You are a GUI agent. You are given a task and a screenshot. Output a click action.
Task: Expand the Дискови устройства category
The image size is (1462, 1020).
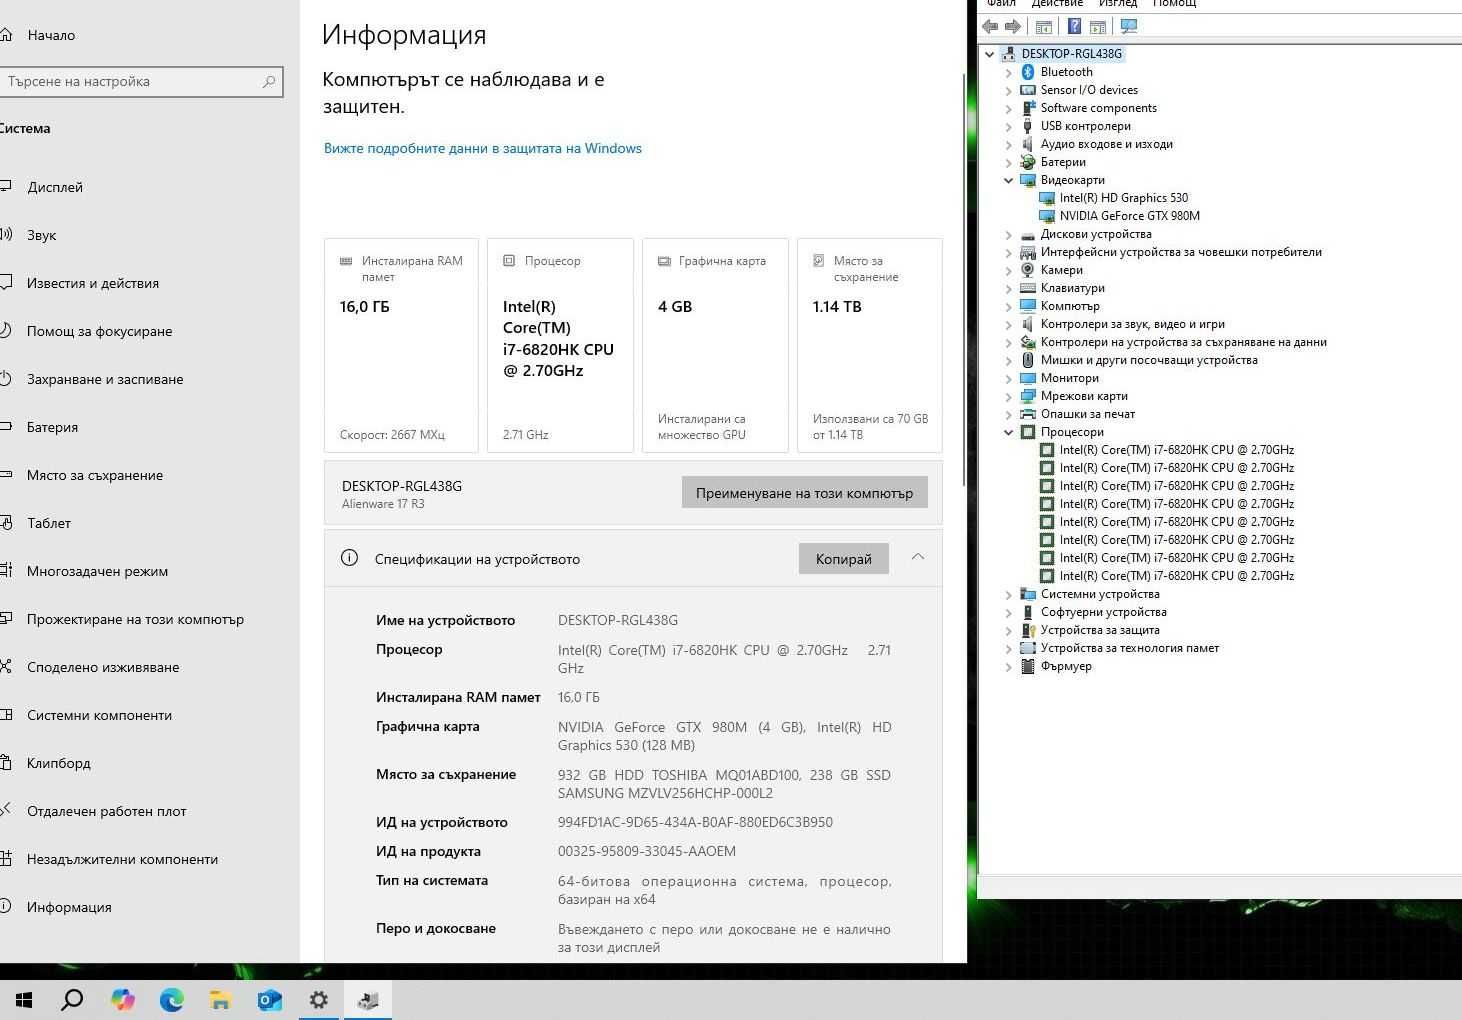point(1009,234)
